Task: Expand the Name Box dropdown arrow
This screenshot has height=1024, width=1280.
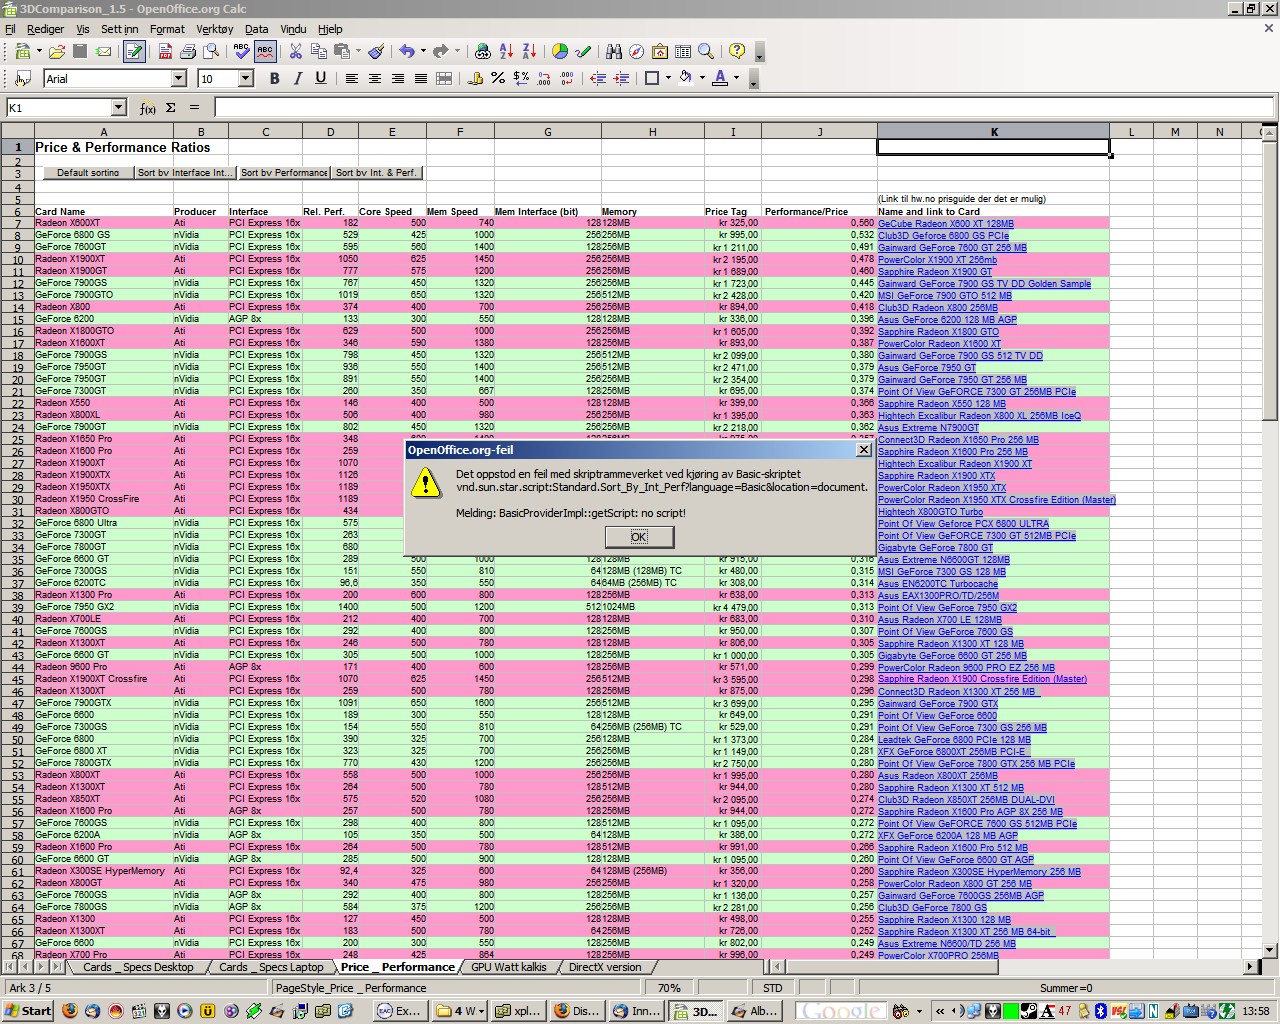Action: [x=118, y=107]
